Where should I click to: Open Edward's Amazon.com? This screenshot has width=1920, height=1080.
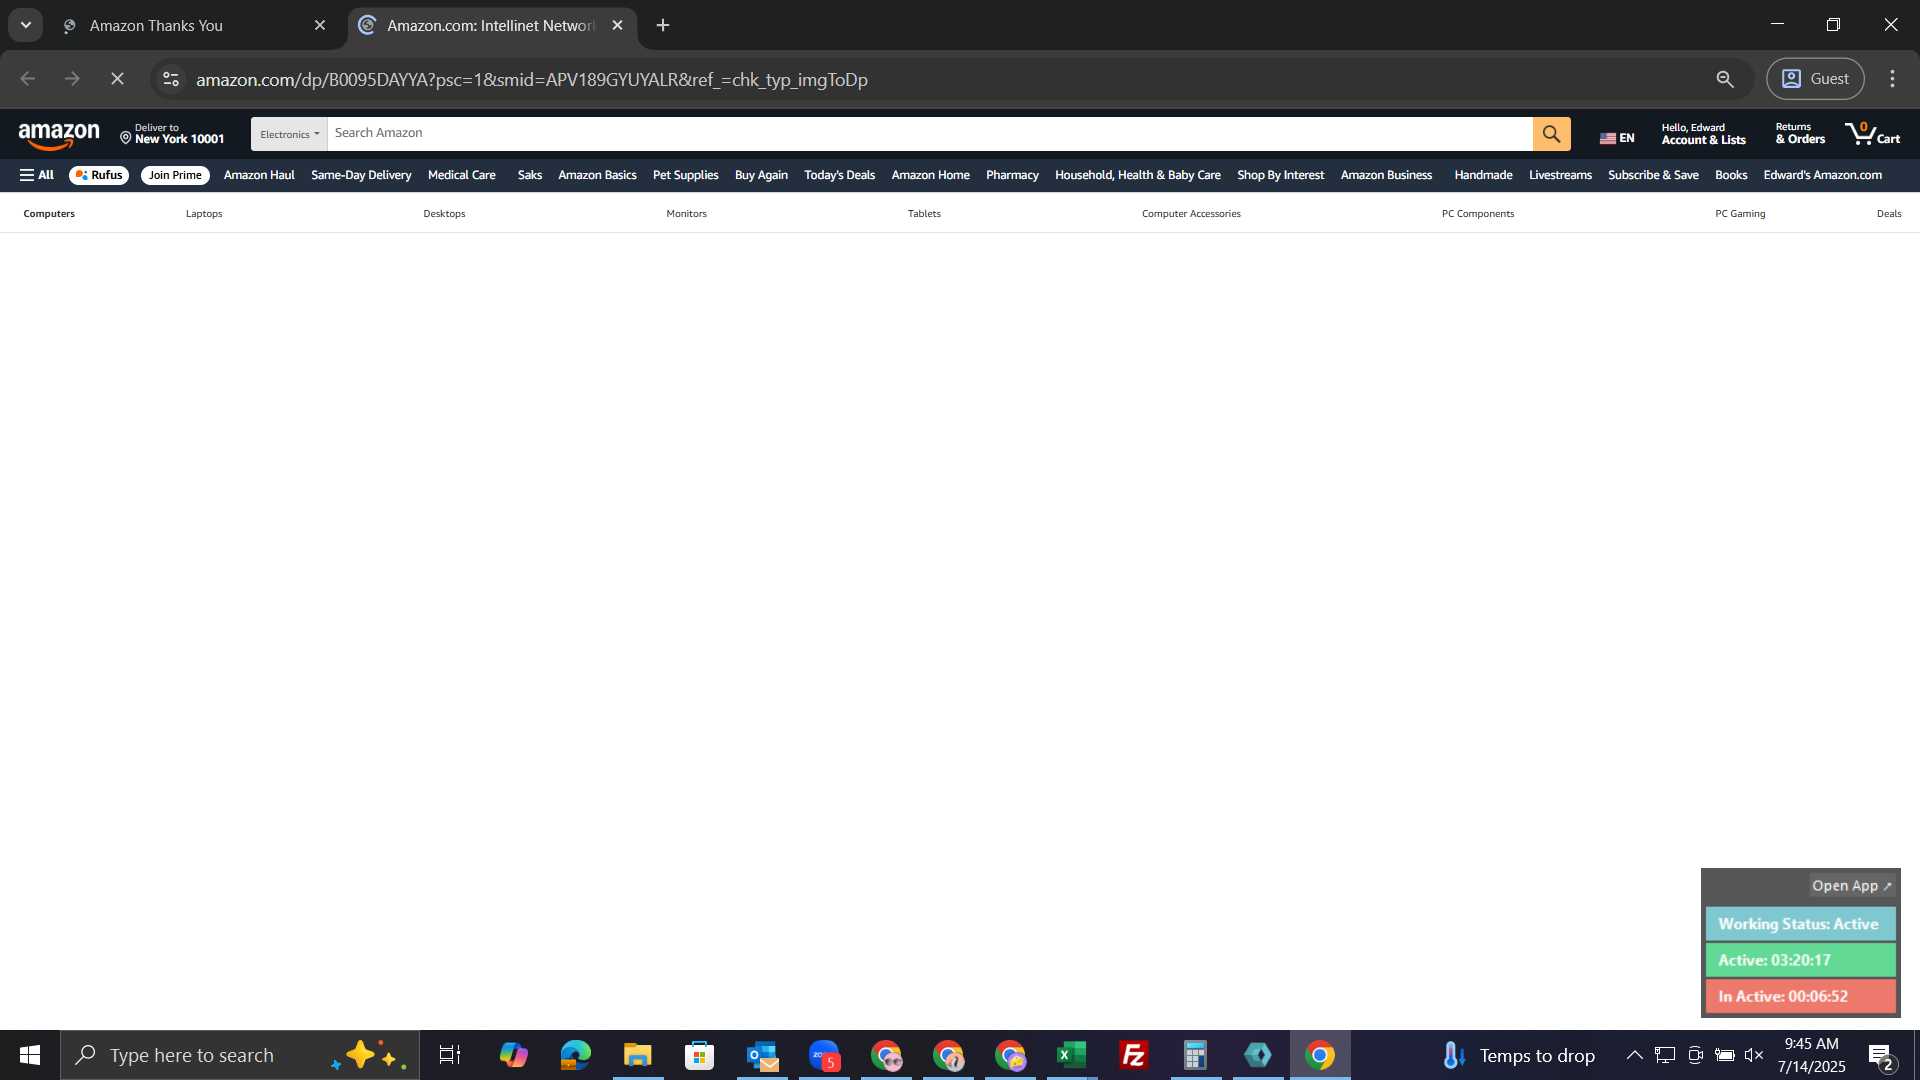point(1822,175)
